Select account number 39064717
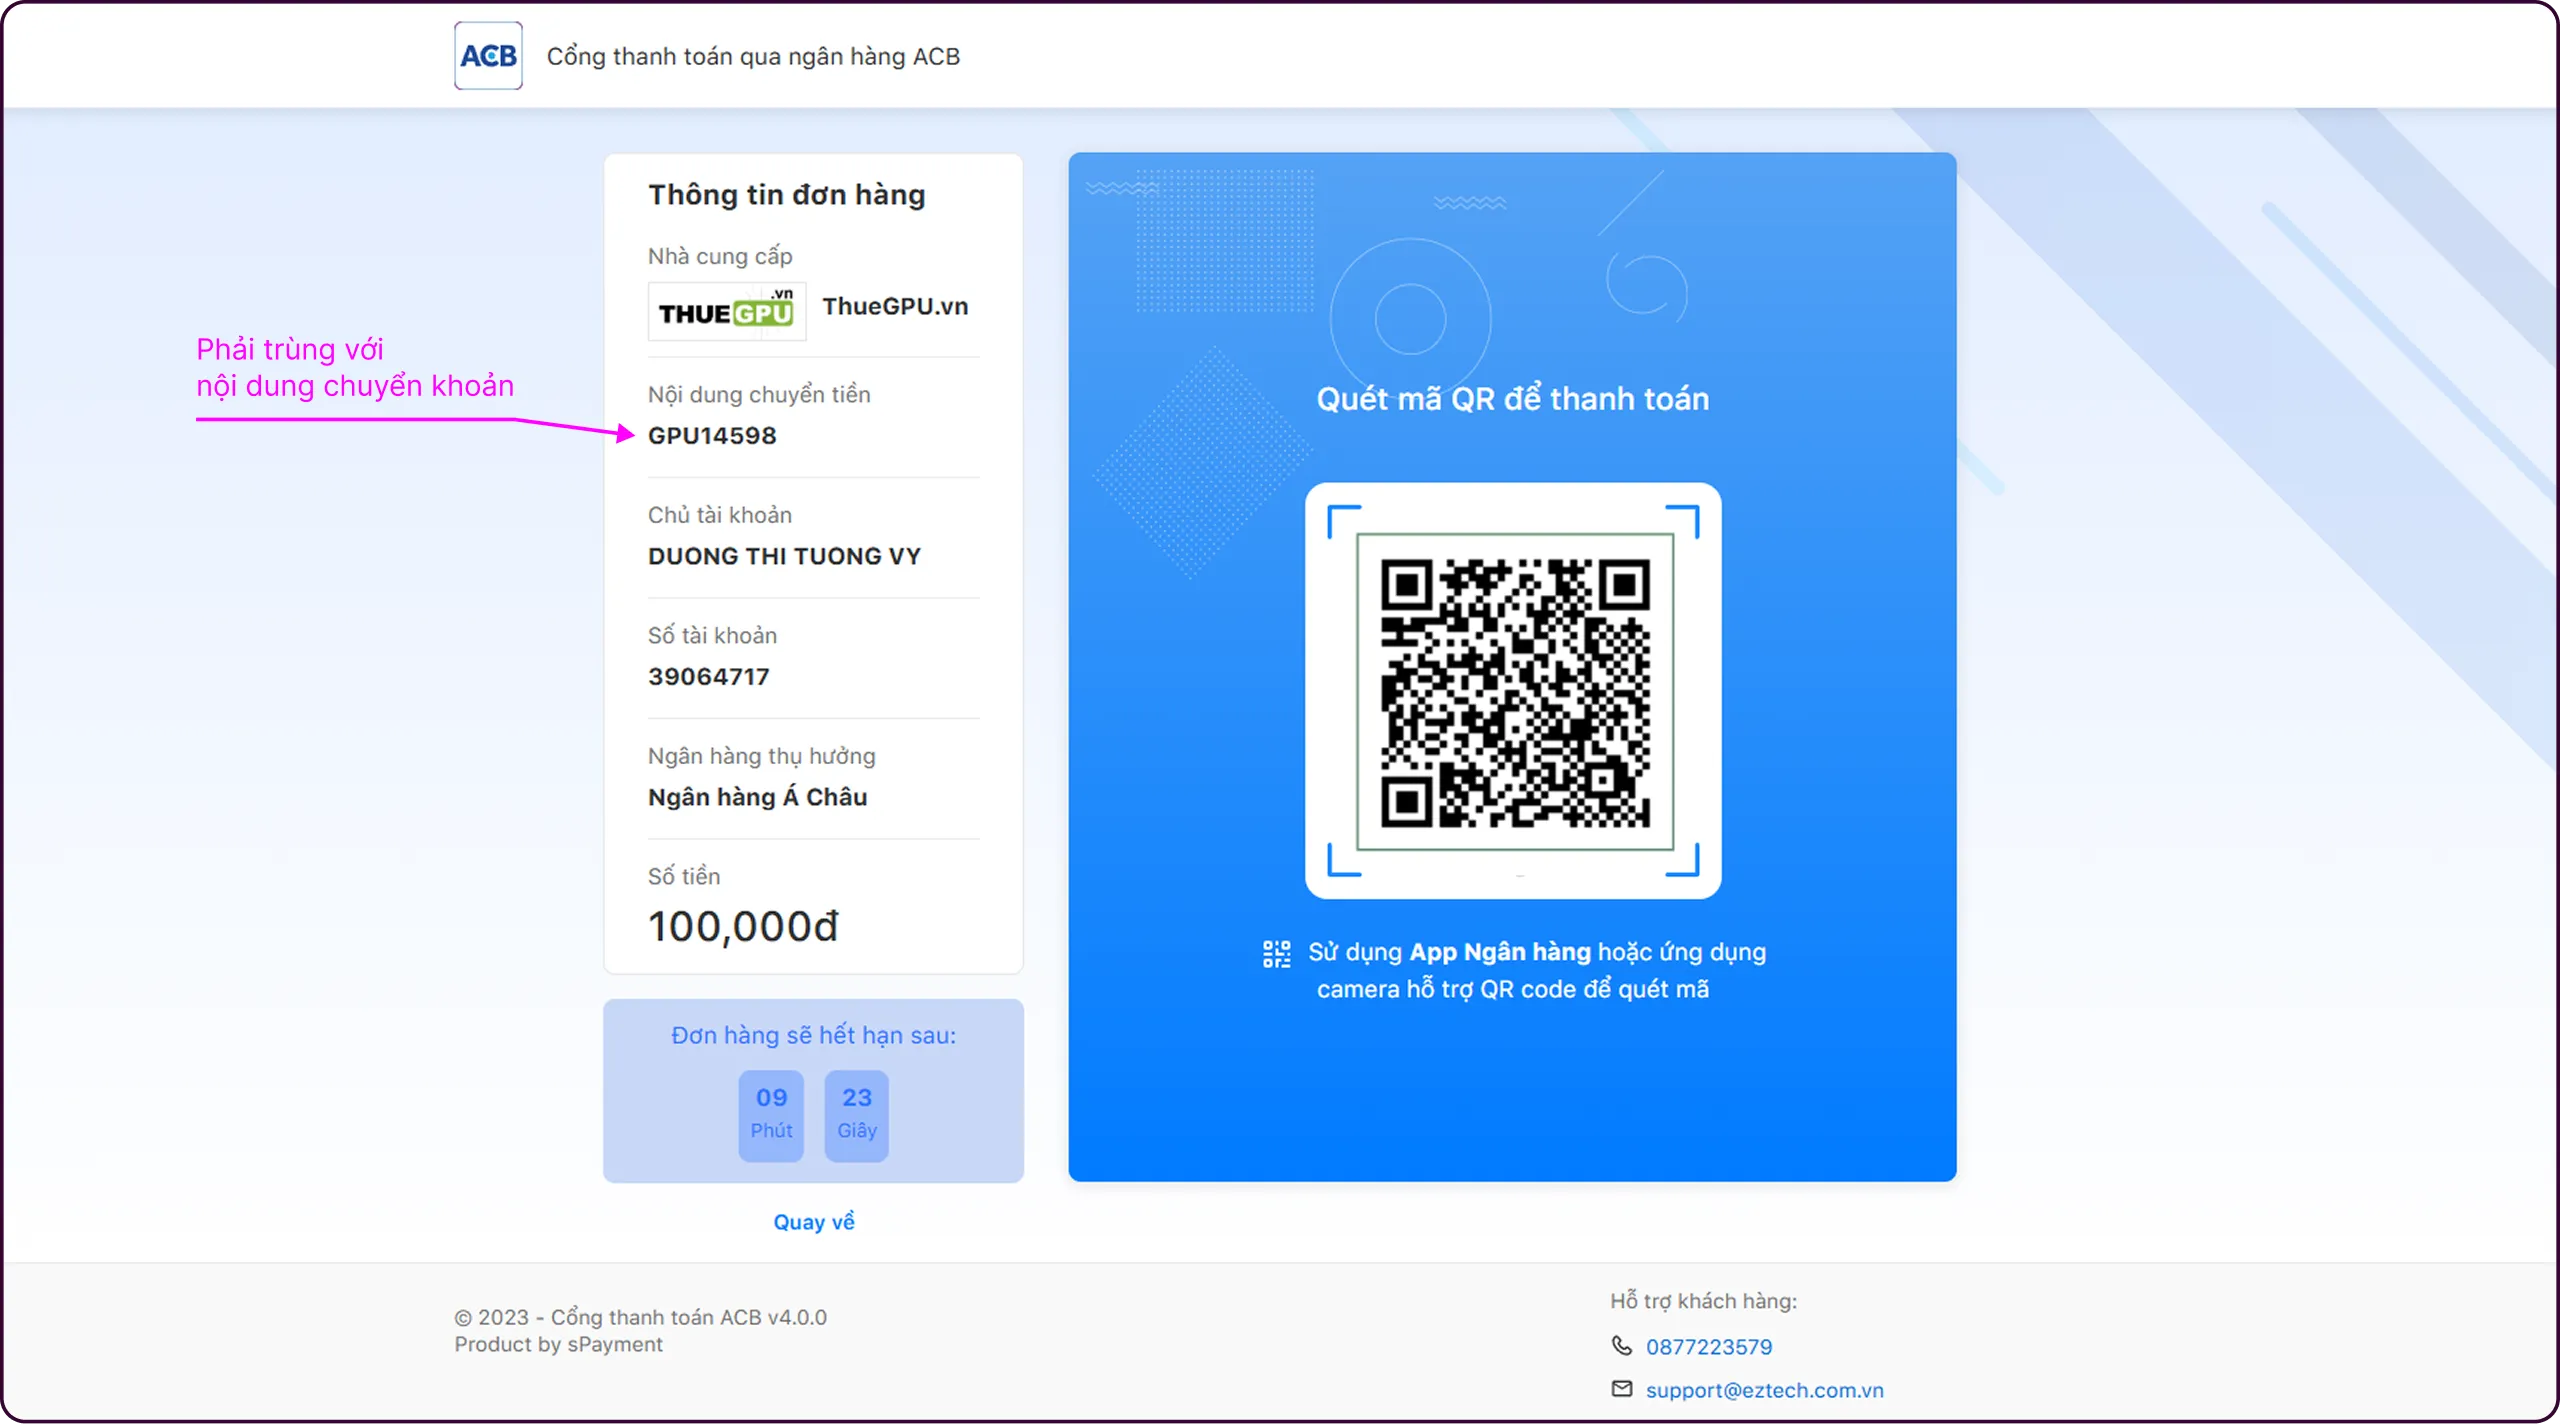 click(709, 677)
